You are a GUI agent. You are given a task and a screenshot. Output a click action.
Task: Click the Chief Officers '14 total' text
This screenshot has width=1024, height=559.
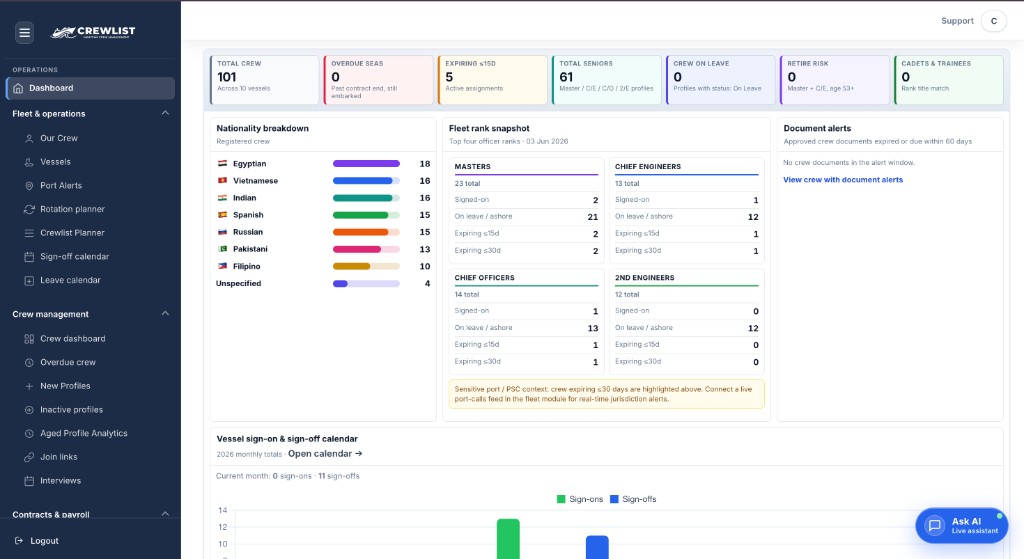467,295
